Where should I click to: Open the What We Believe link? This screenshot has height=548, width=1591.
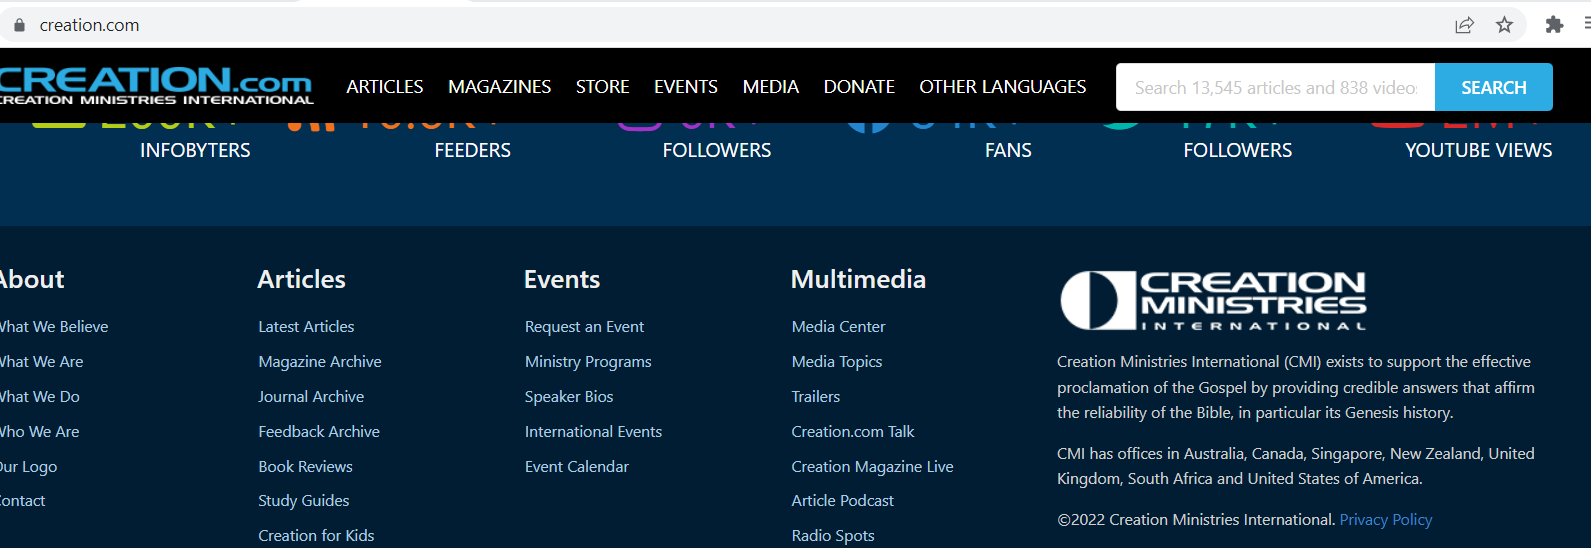pyautogui.click(x=54, y=327)
